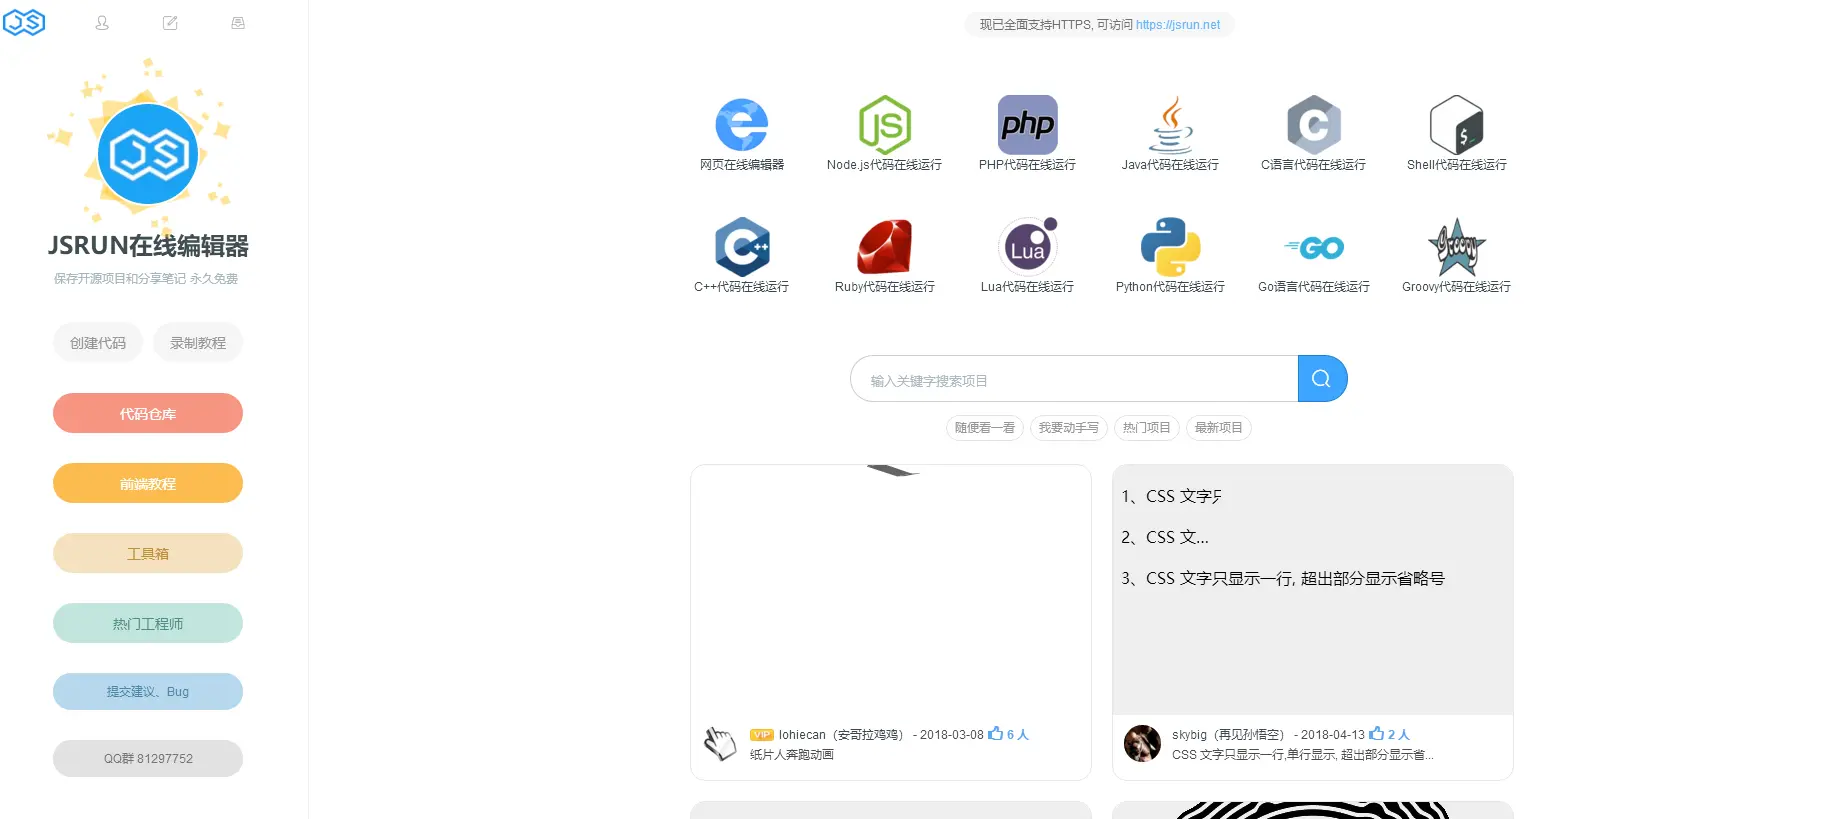Image resolution: width=1847 pixels, height=819 pixels.
Task: Click the 网页在线编辑器 label
Action: [x=742, y=165]
